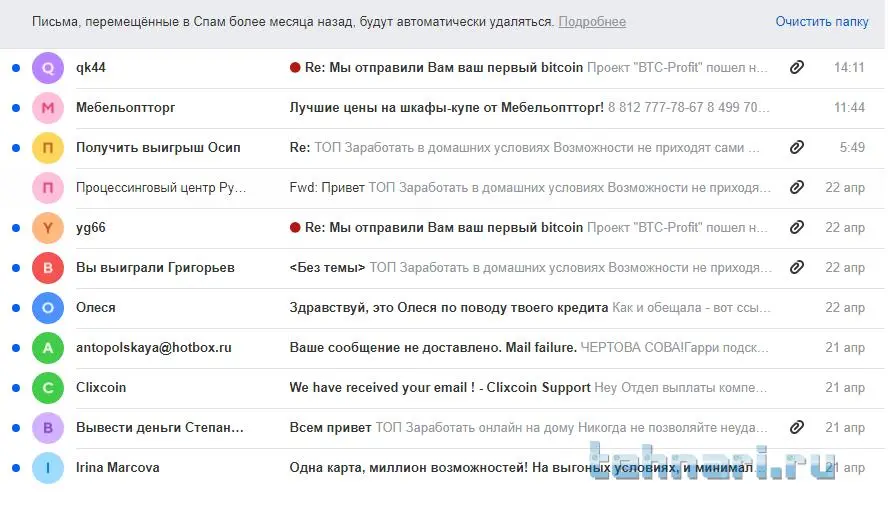The height and width of the screenshot is (512, 888).
Task: Click the red importance dot on yg66 email
Action: (x=295, y=228)
